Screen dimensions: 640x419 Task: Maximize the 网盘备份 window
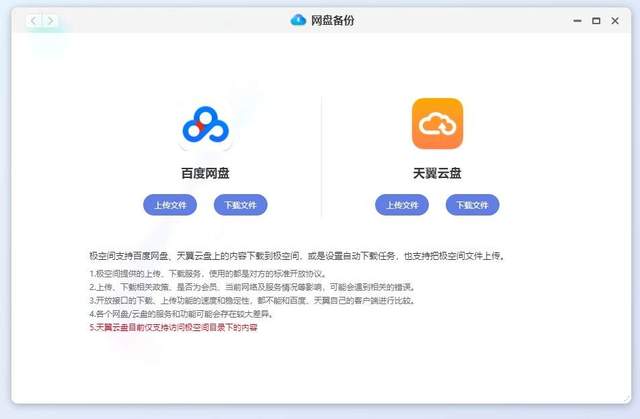pyautogui.click(x=596, y=21)
